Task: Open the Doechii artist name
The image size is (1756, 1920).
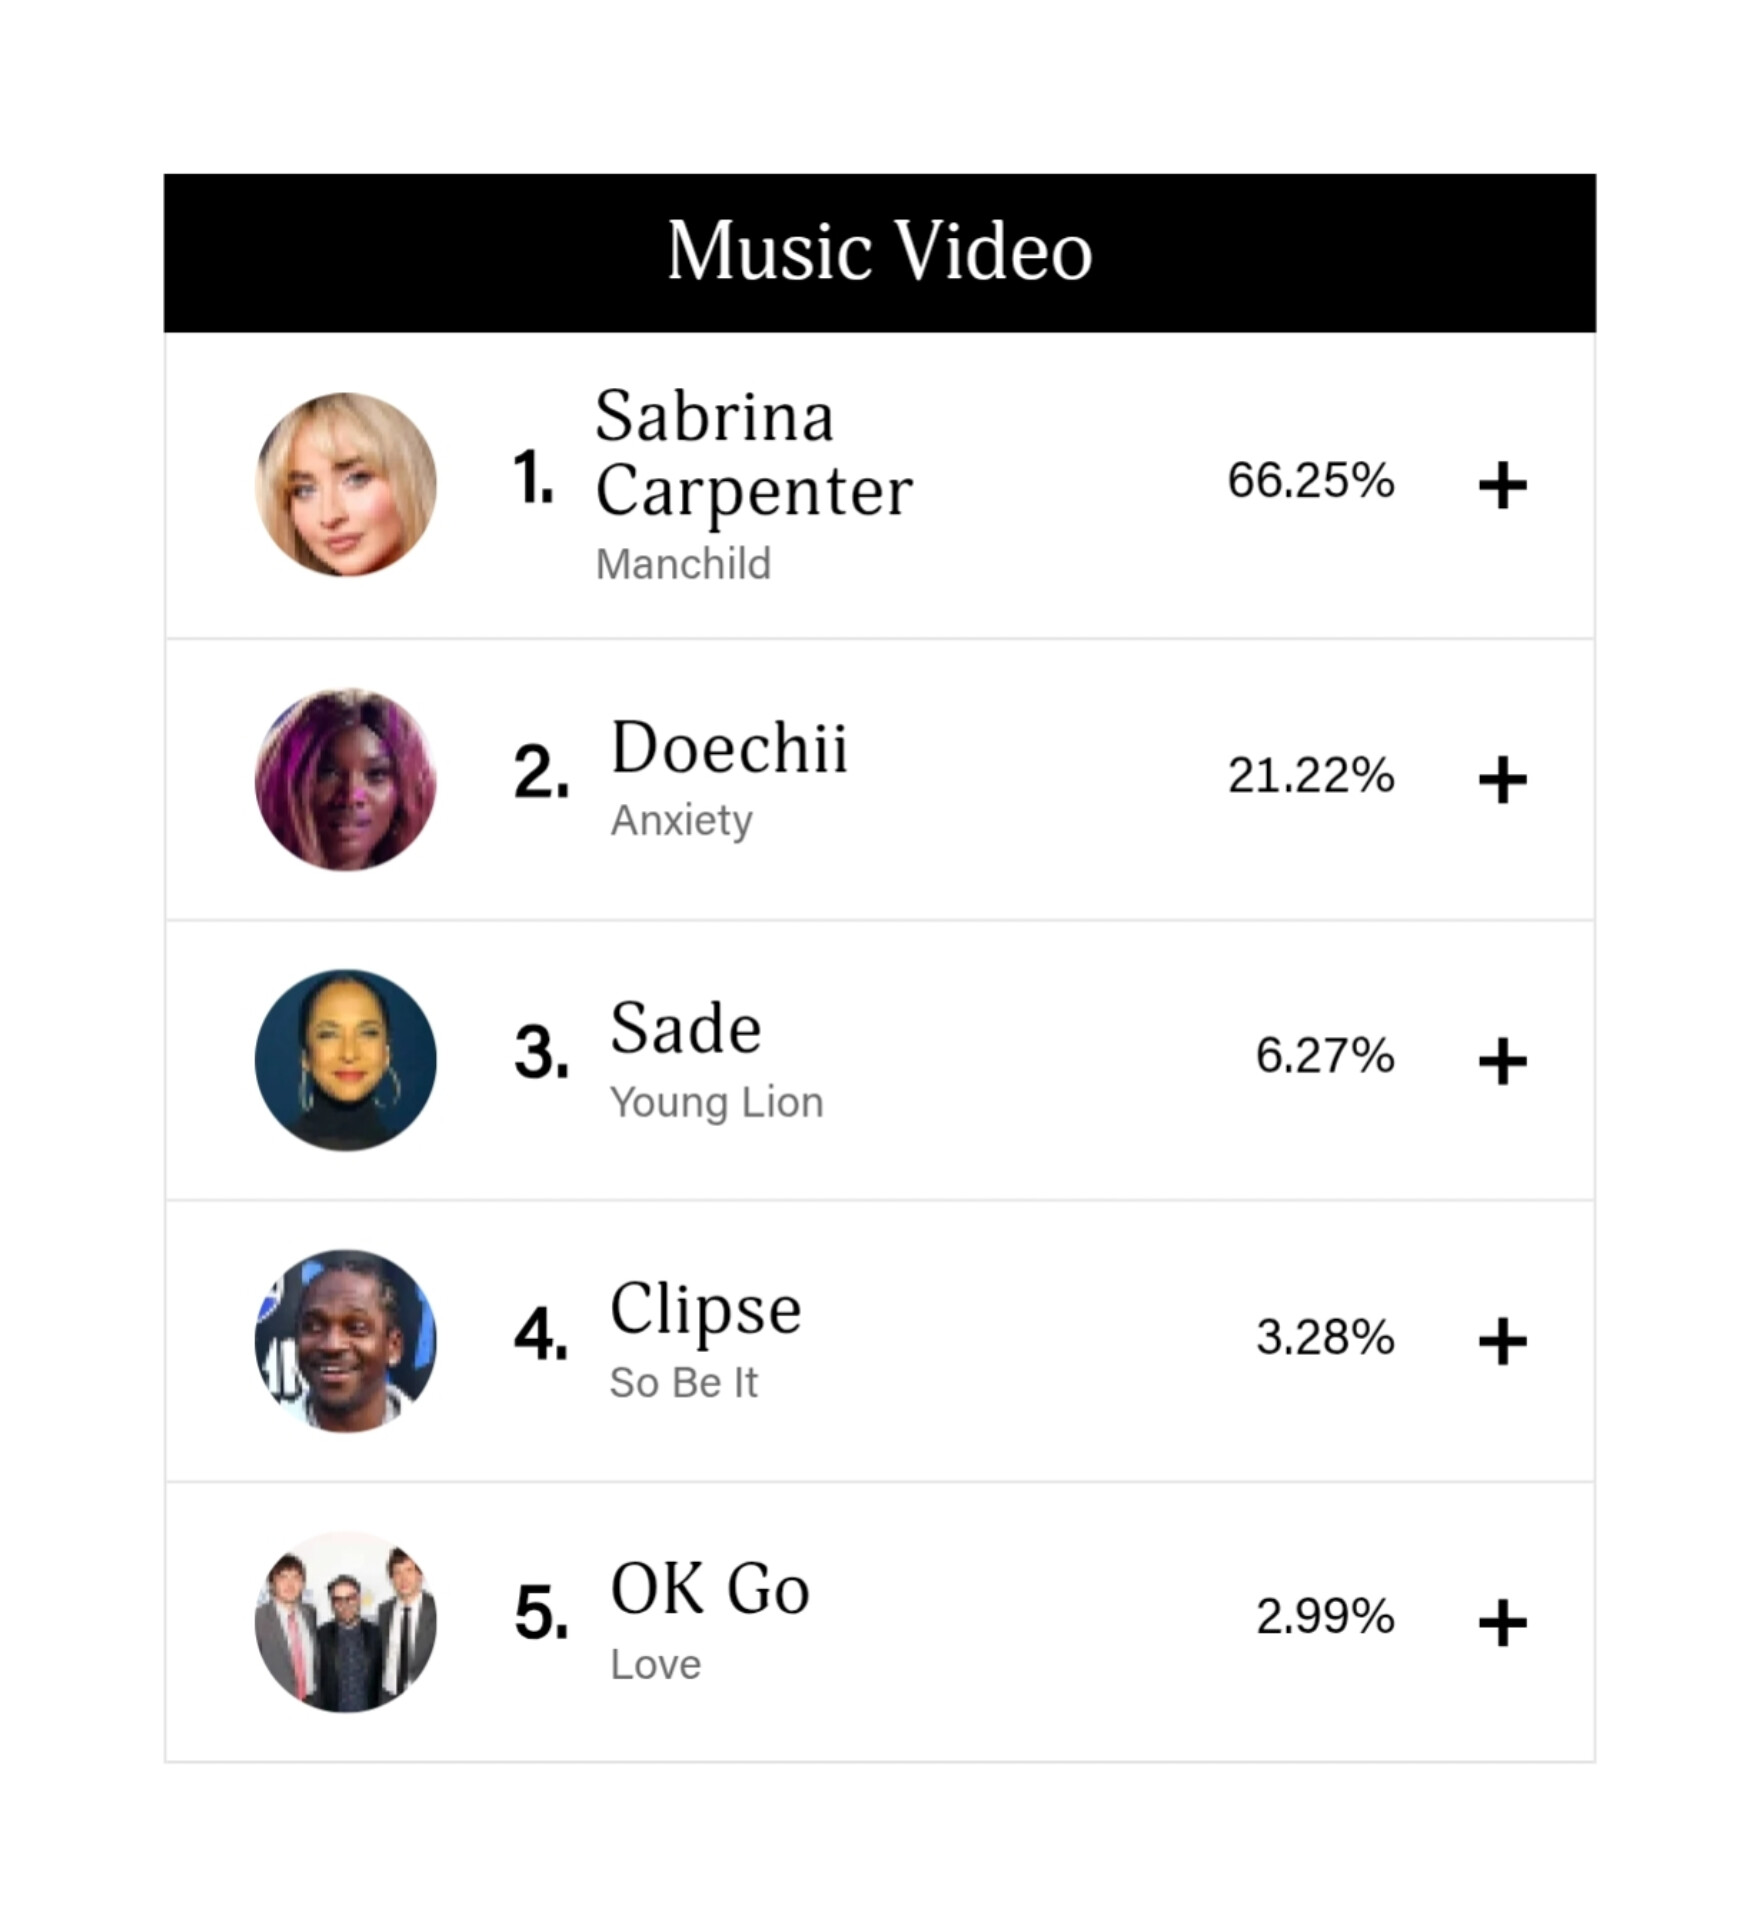Action: click(729, 747)
